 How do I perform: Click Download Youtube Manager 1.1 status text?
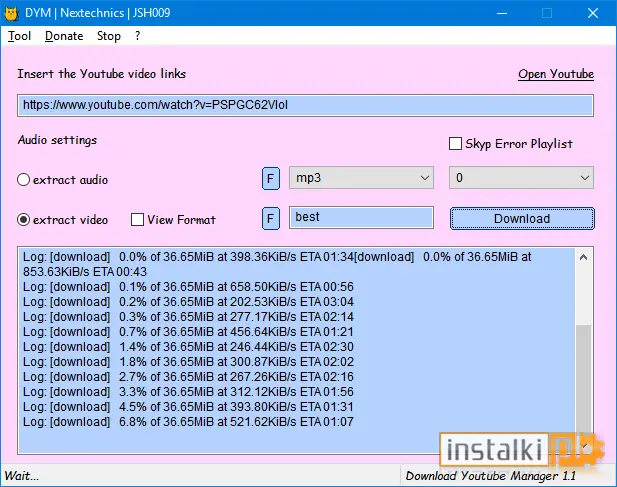click(491, 476)
